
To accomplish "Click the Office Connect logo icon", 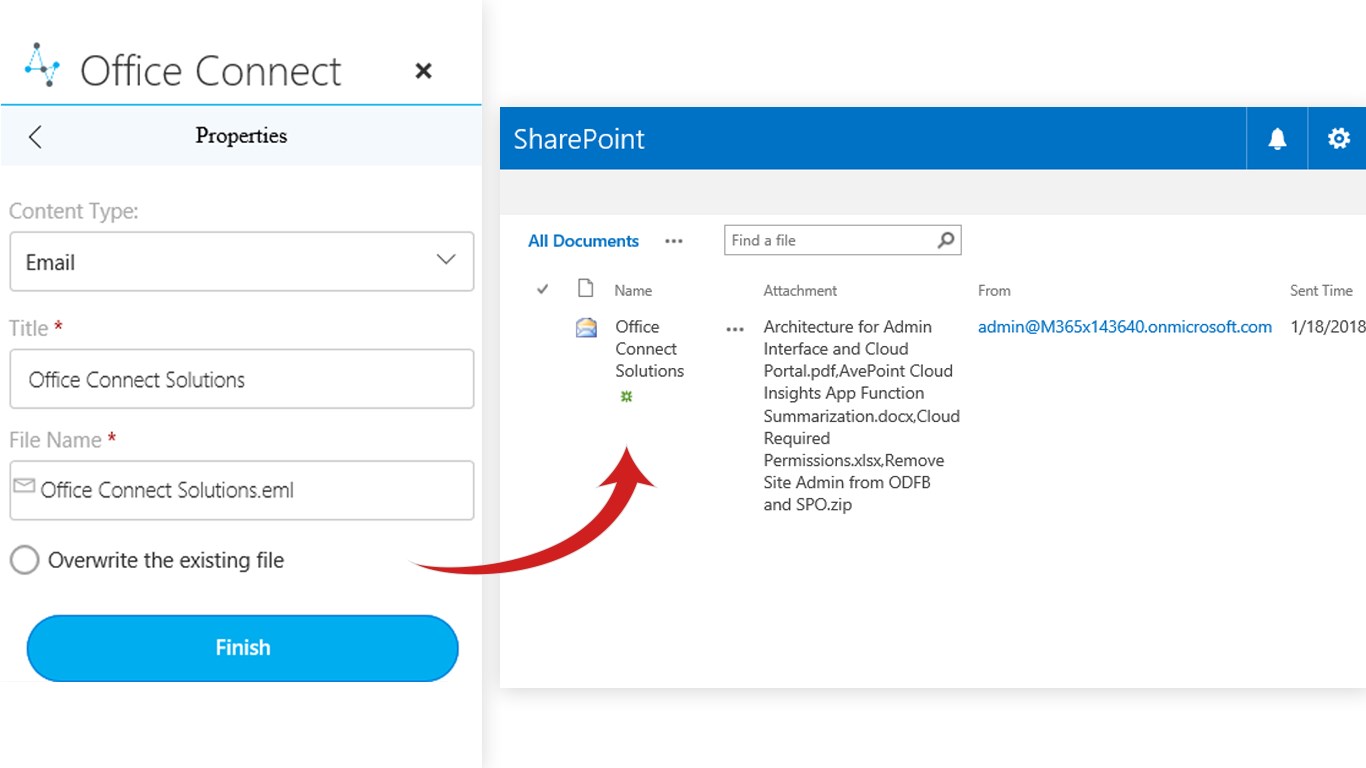I will pos(42,66).
